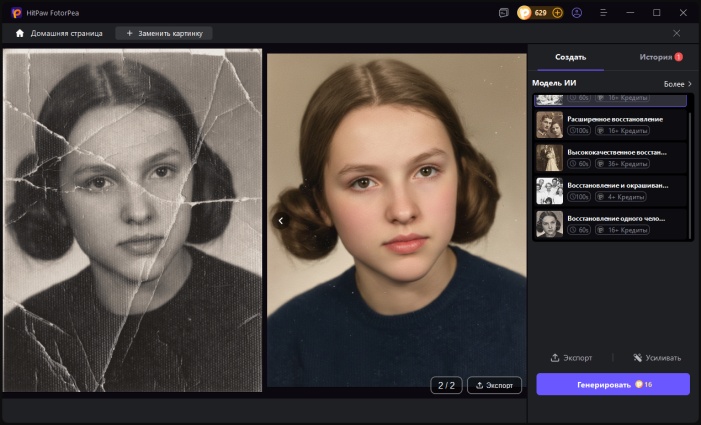
Task: Open the hamburger menu in title bar
Action: point(603,13)
